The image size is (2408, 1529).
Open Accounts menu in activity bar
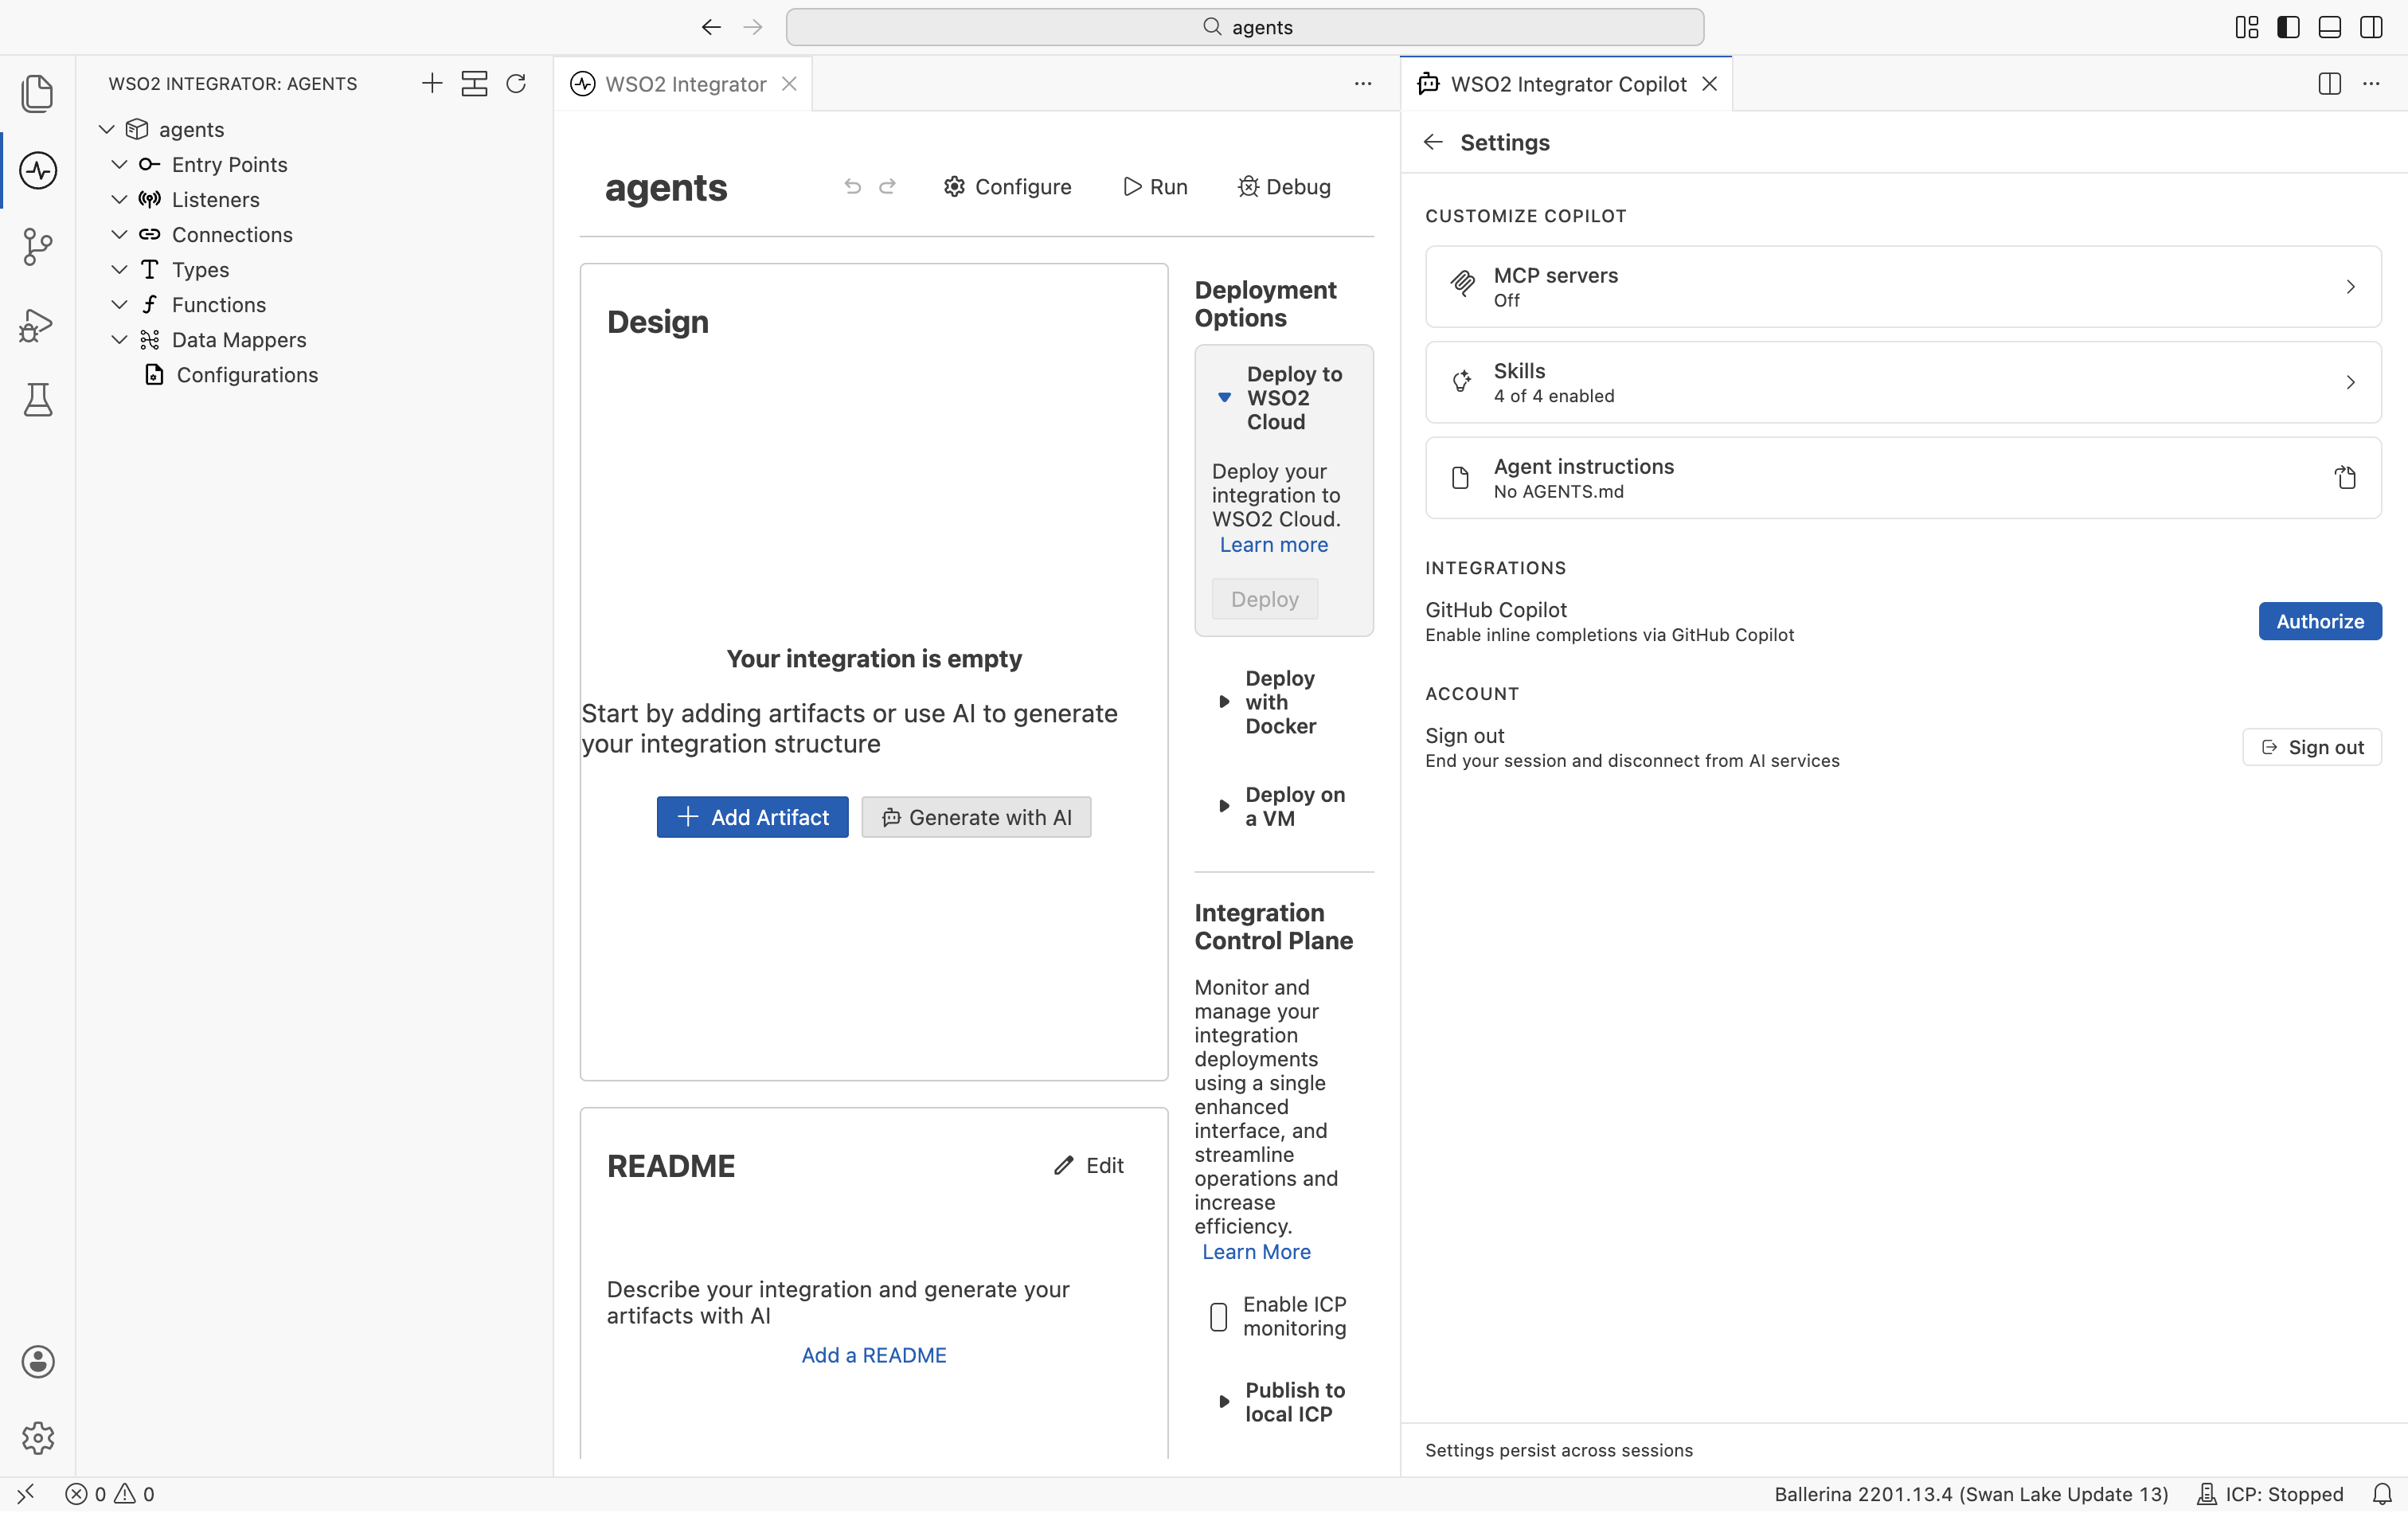pyautogui.click(x=37, y=1362)
